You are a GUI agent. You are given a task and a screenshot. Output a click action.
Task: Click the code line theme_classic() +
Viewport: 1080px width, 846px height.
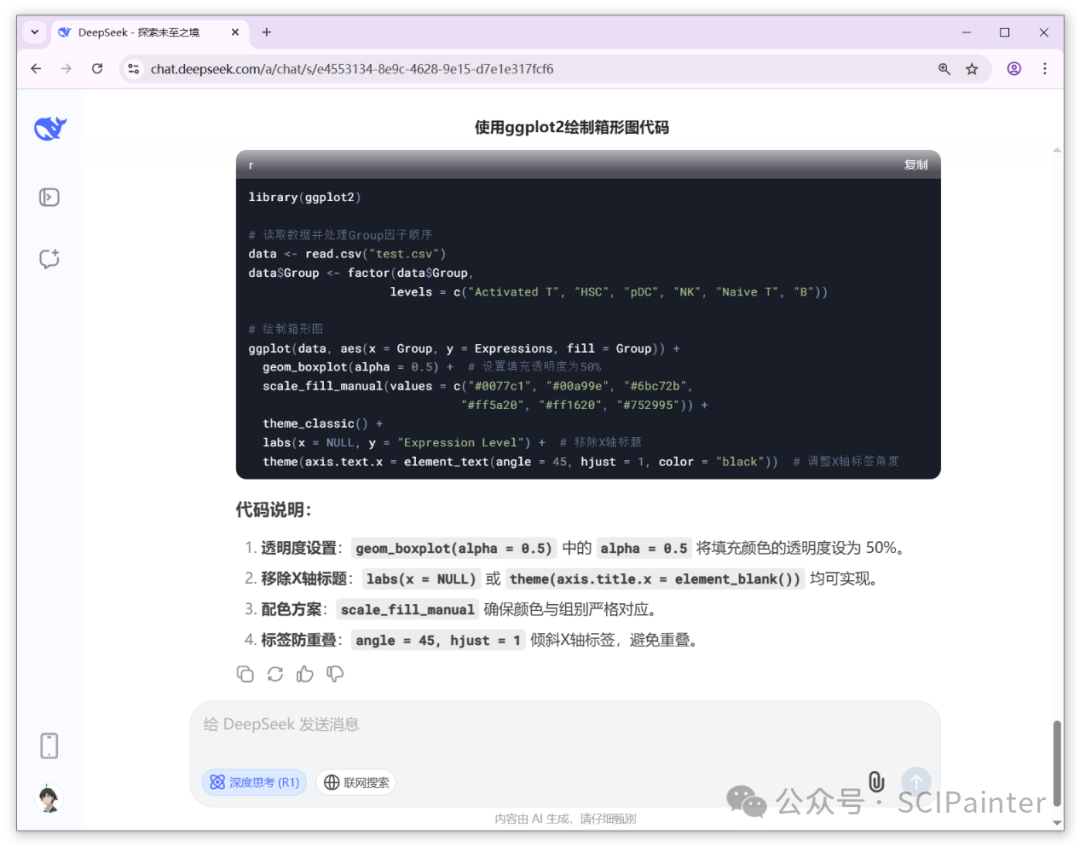point(322,424)
